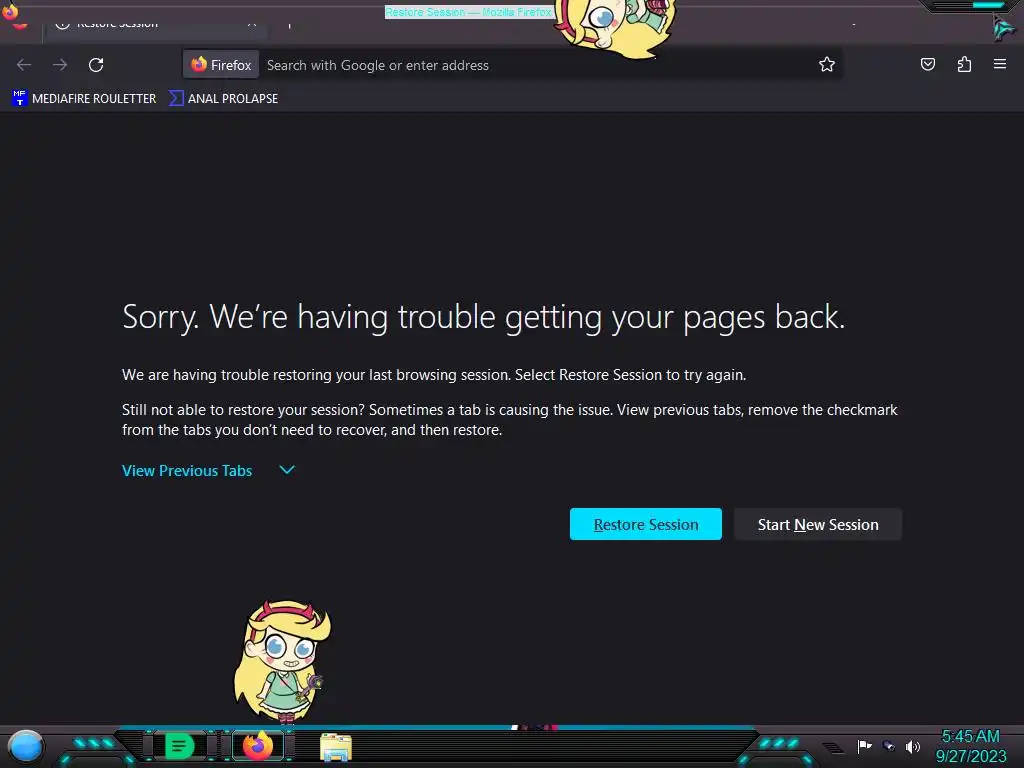Click the Start New Session button
The width and height of the screenshot is (1024, 768).
tap(818, 524)
